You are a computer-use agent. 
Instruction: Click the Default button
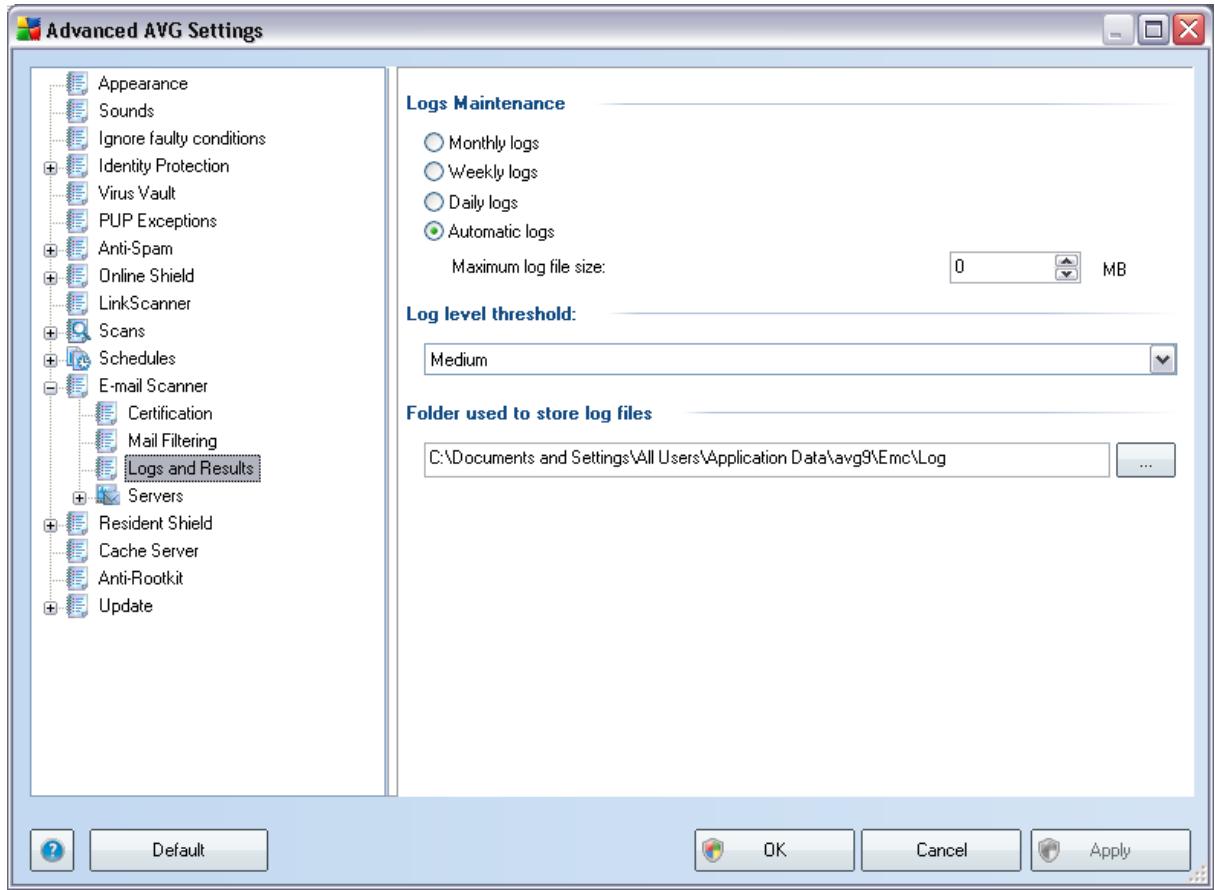pyautogui.click(x=179, y=849)
